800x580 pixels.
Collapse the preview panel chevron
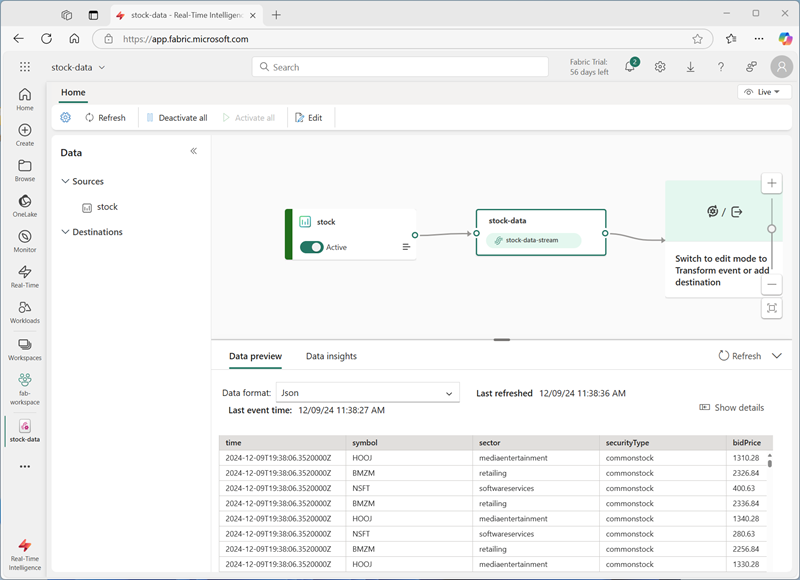click(777, 356)
